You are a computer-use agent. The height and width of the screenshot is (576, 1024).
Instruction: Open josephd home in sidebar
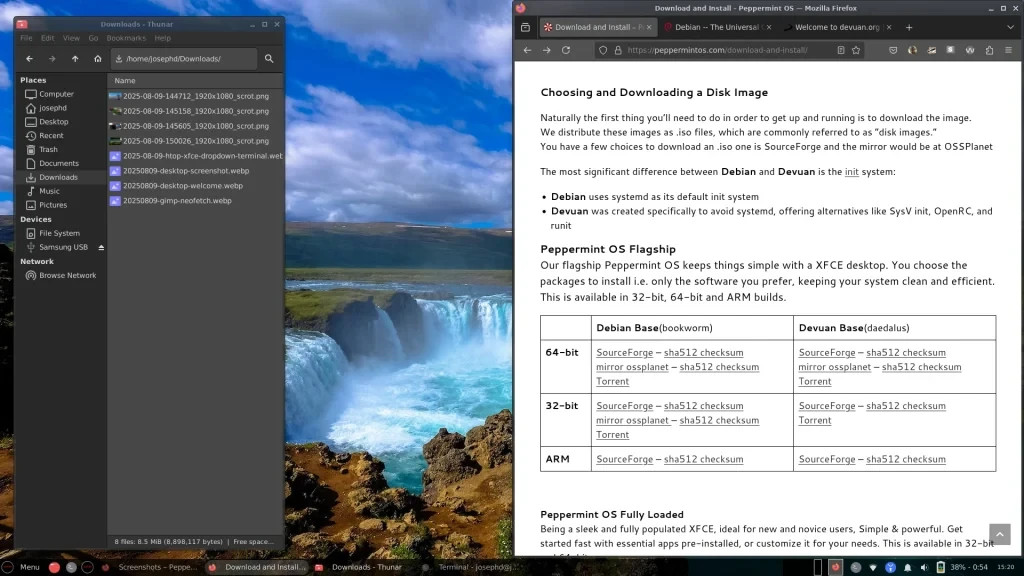point(53,108)
